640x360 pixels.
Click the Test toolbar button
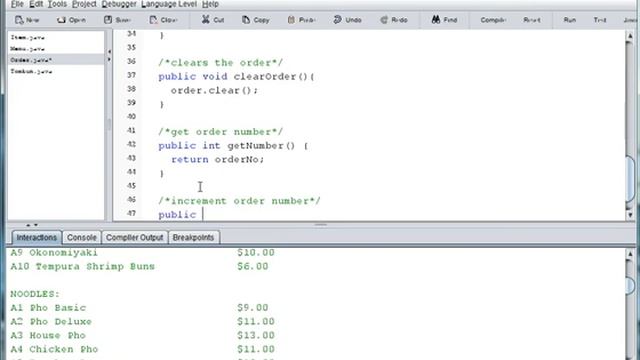(600, 20)
